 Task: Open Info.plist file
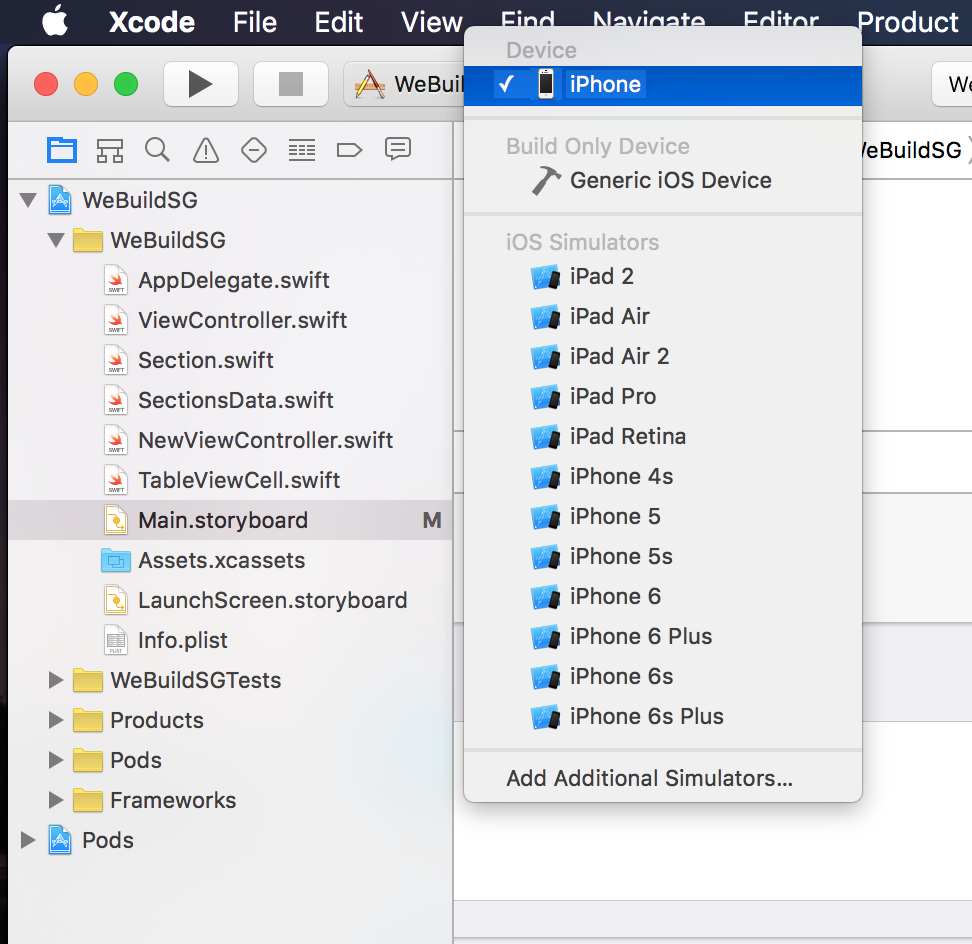click(230, 640)
